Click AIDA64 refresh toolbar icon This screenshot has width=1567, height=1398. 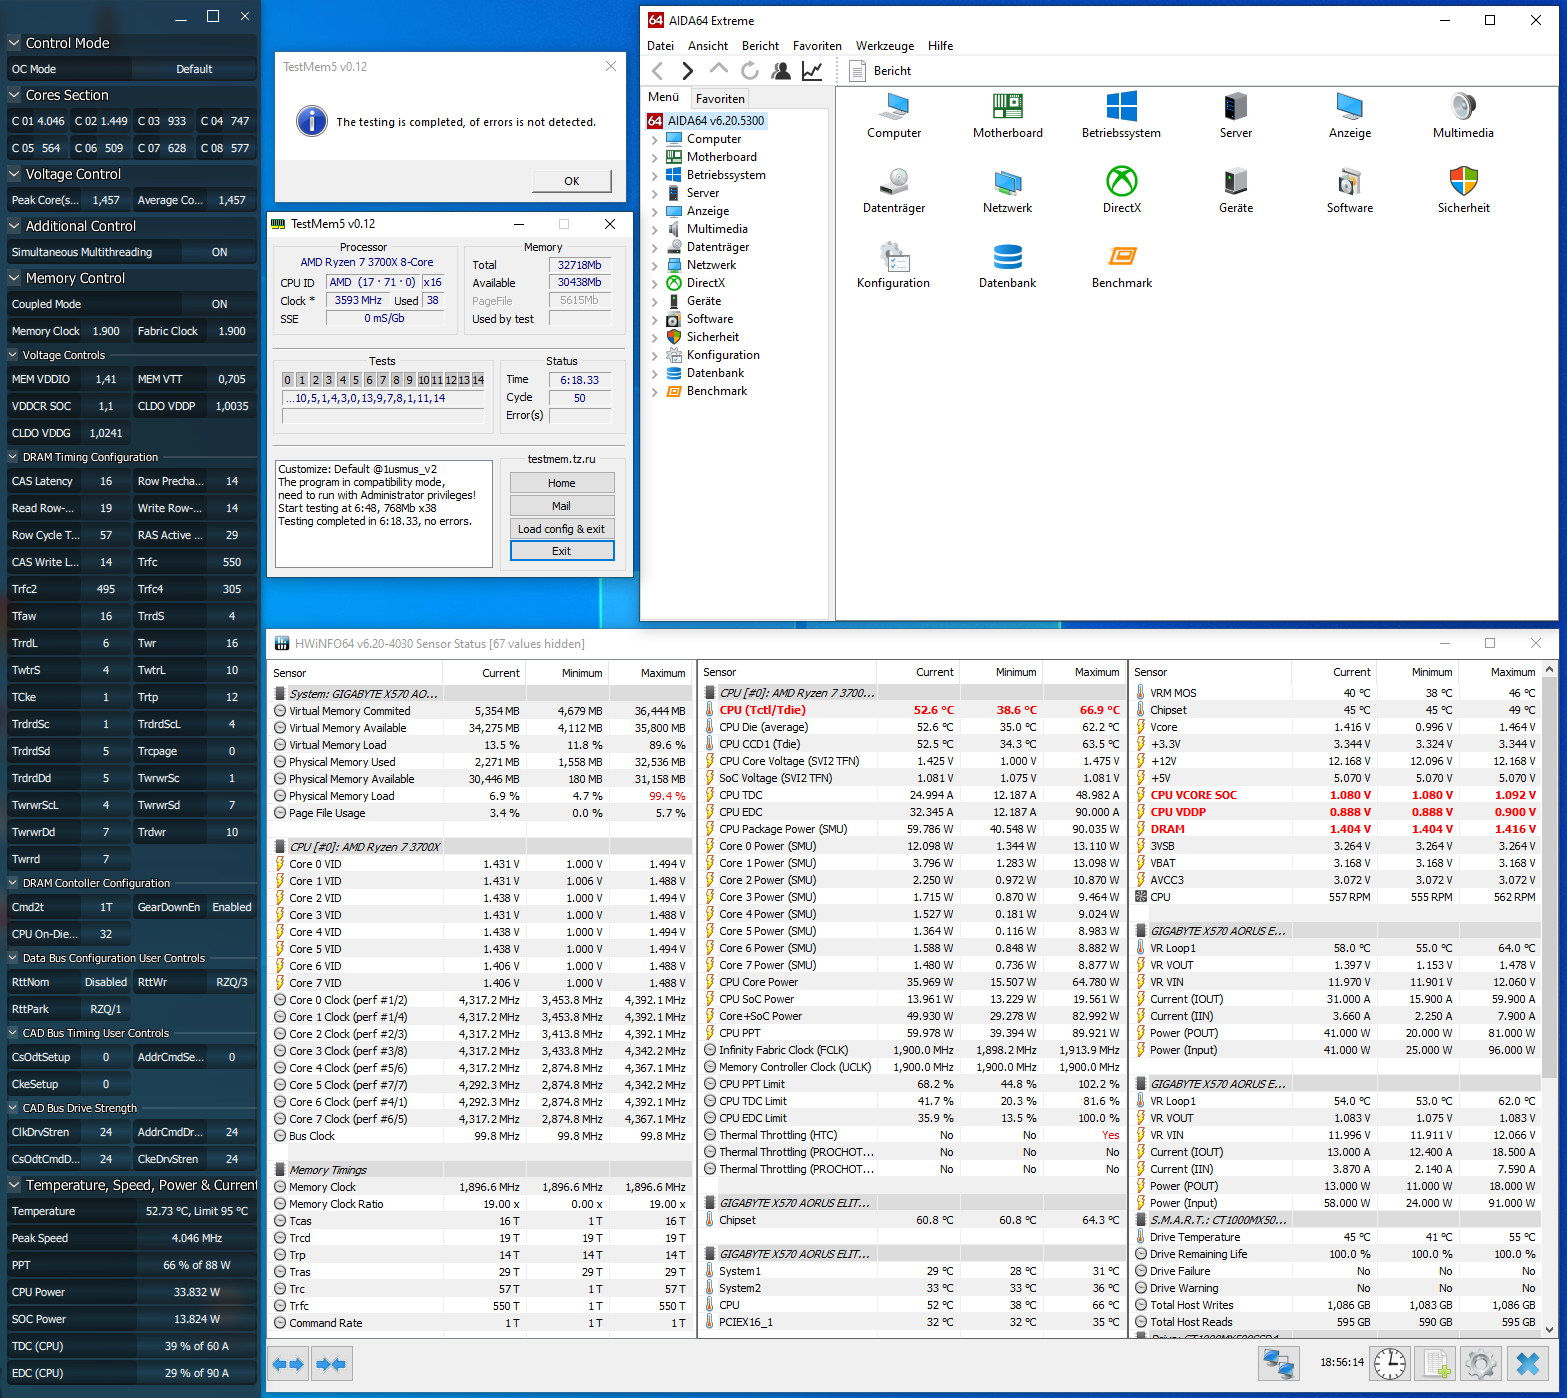click(x=749, y=71)
